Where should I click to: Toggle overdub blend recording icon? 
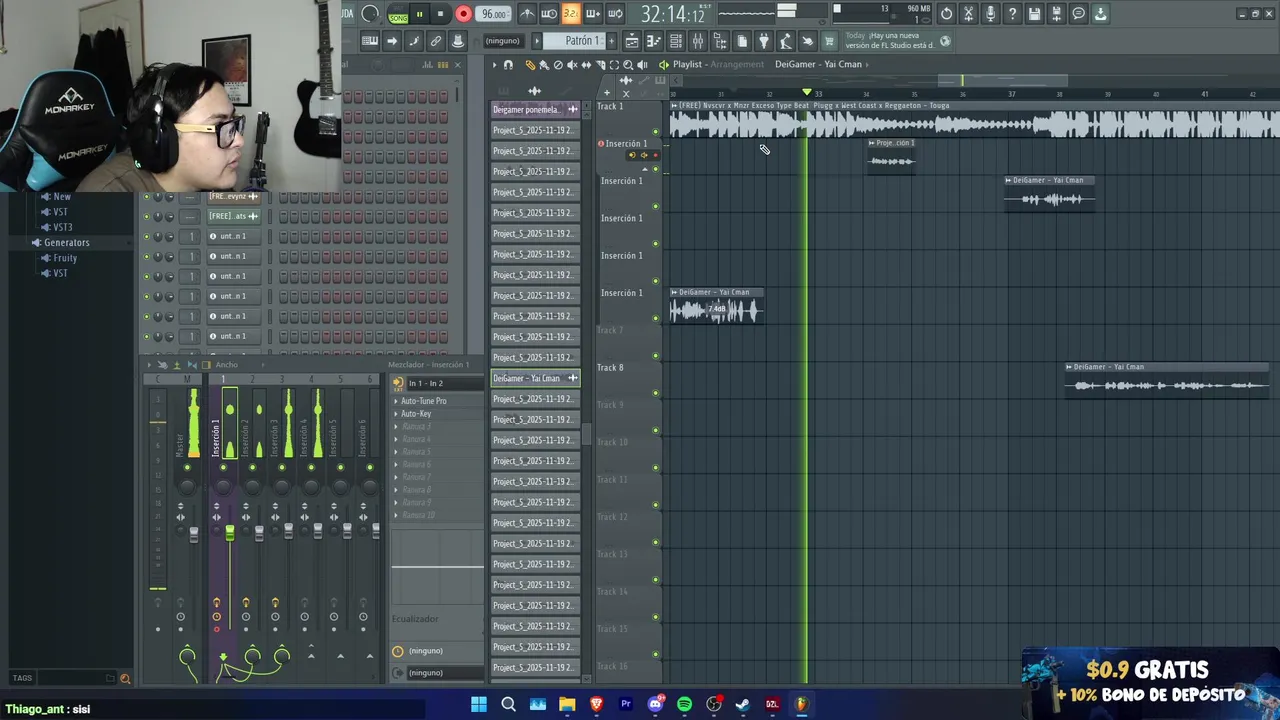click(x=593, y=14)
